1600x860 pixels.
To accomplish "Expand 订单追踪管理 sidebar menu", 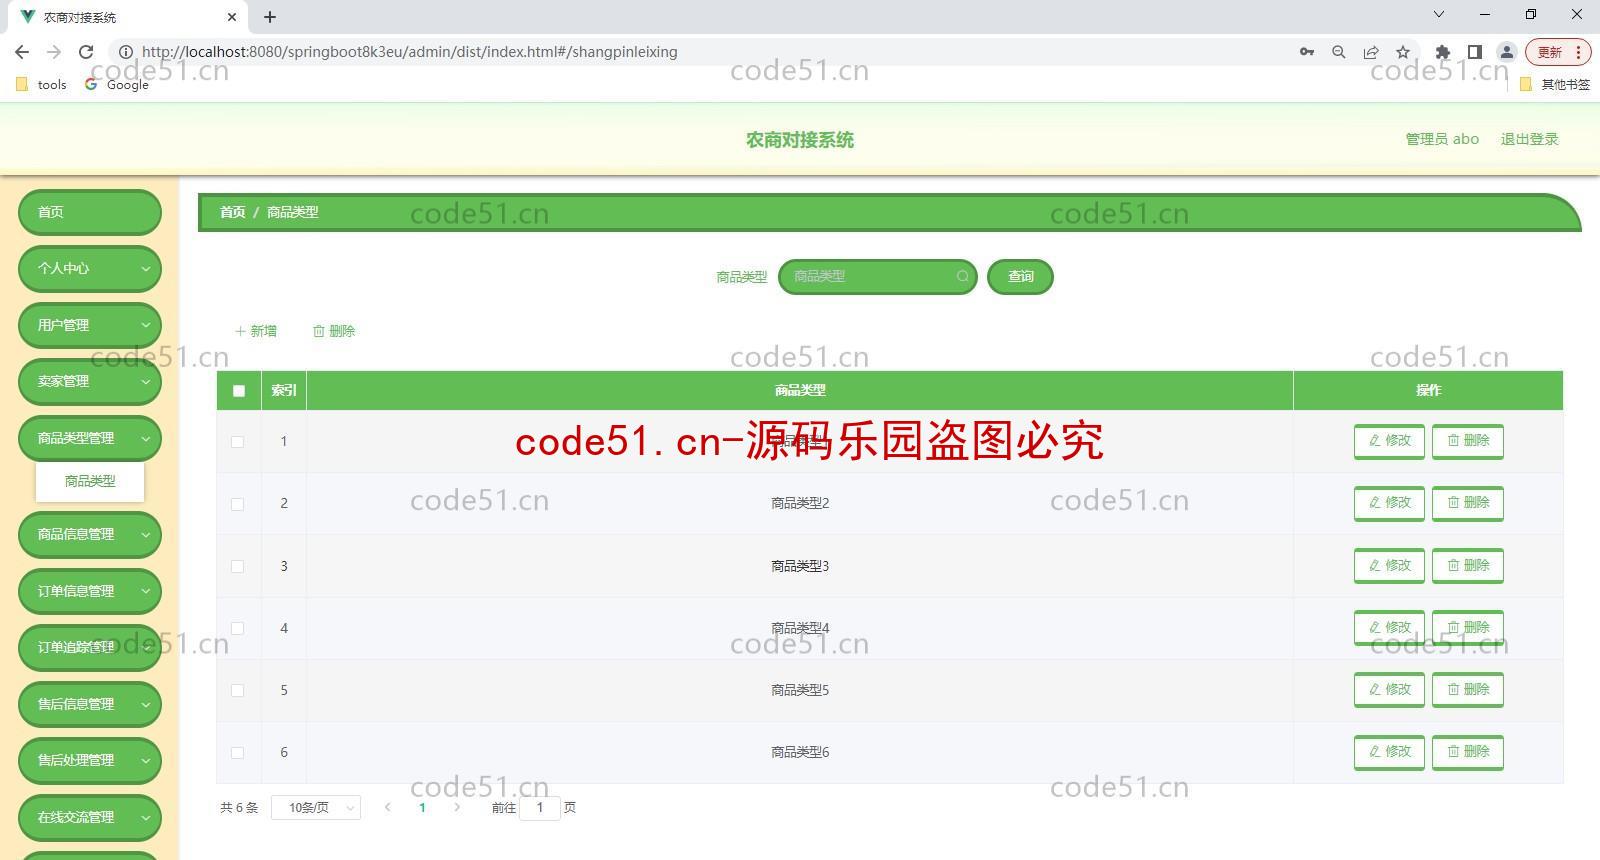I will pyautogui.click(x=90, y=648).
